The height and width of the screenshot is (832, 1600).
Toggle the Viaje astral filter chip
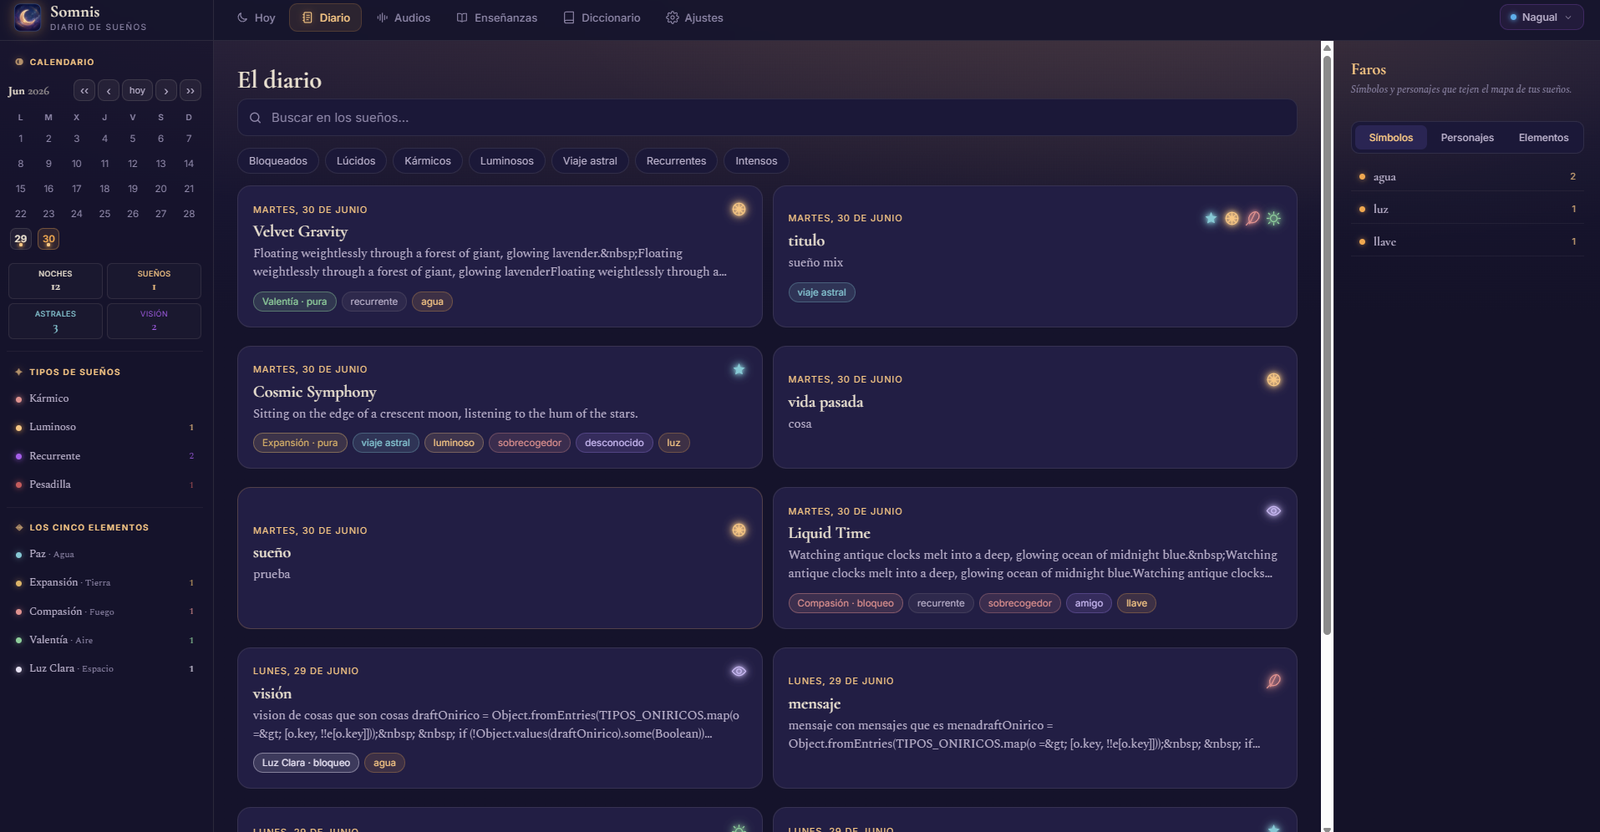590,161
